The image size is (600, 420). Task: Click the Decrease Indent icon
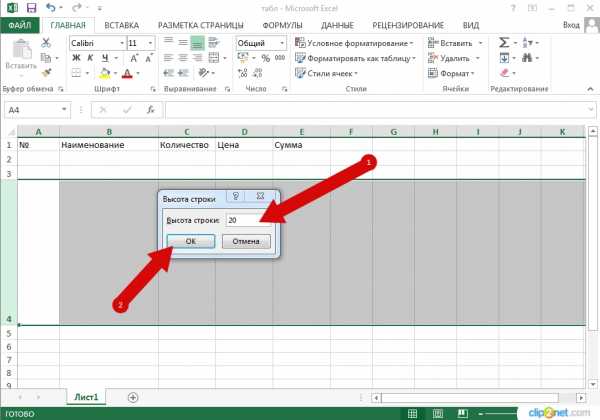point(168,73)
